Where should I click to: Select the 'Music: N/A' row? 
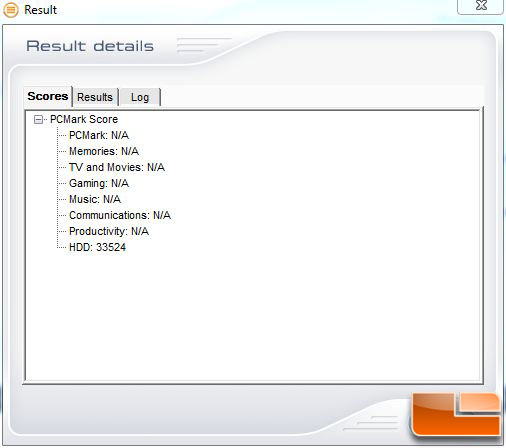click(95, 199)
